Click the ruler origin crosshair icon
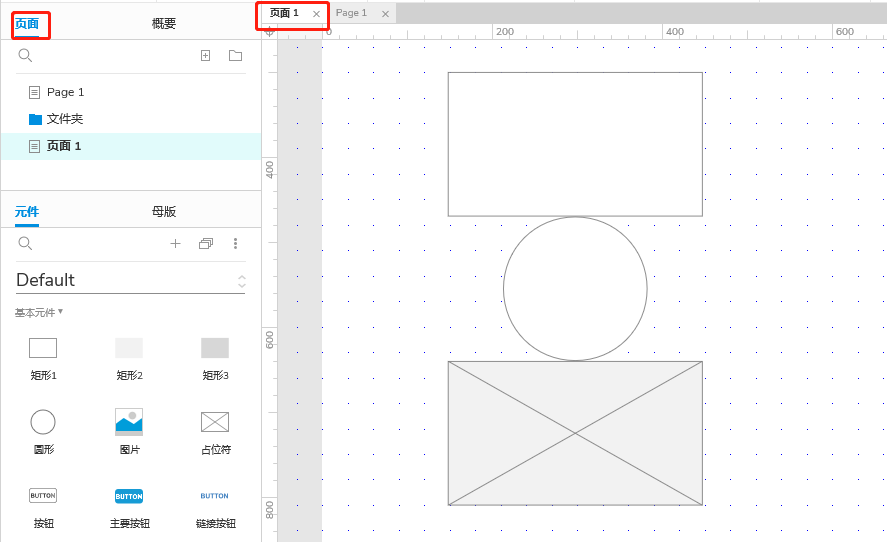 270,32
